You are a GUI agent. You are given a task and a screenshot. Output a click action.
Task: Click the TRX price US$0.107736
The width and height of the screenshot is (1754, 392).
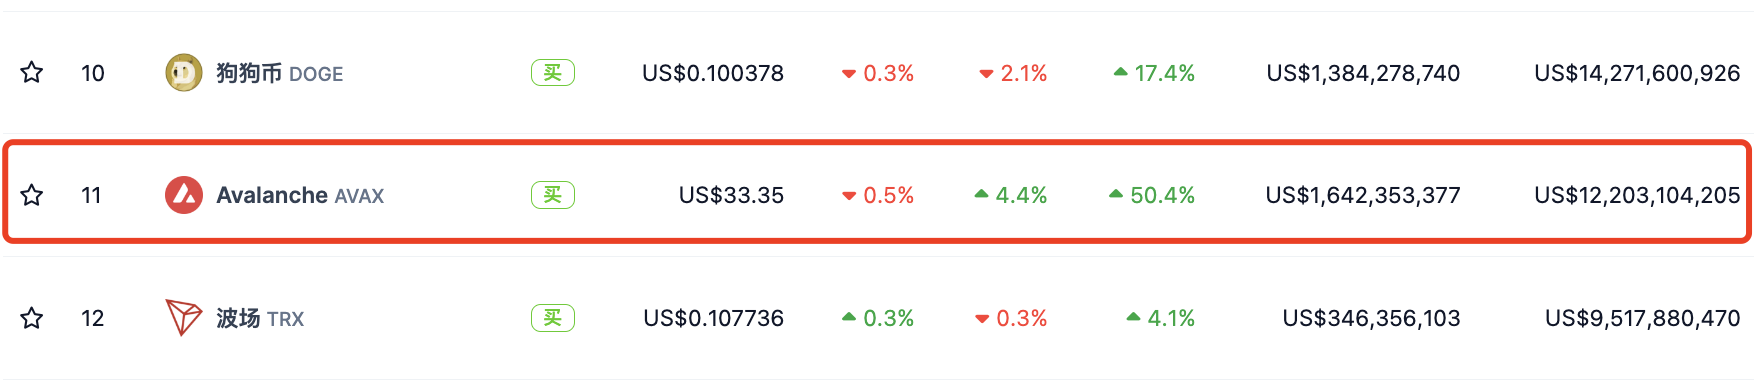[713, 318]
